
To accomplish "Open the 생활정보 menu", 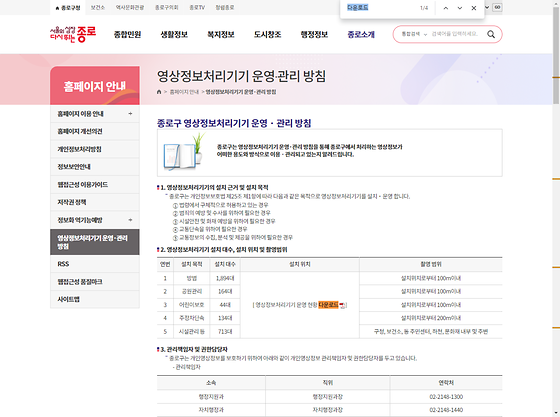I will 174,35.
